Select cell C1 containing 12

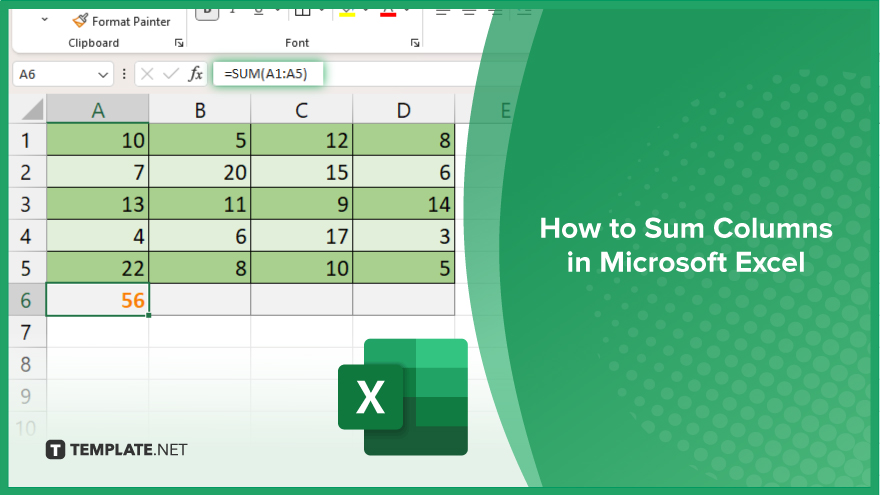pyautogui.click(x=301, y=140)
